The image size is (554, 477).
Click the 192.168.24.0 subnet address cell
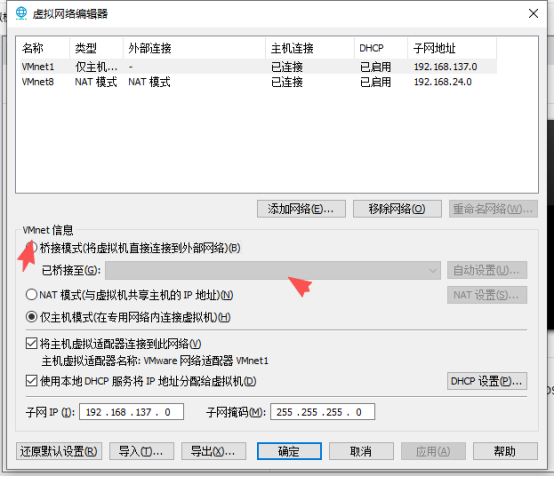pos(442,82)
